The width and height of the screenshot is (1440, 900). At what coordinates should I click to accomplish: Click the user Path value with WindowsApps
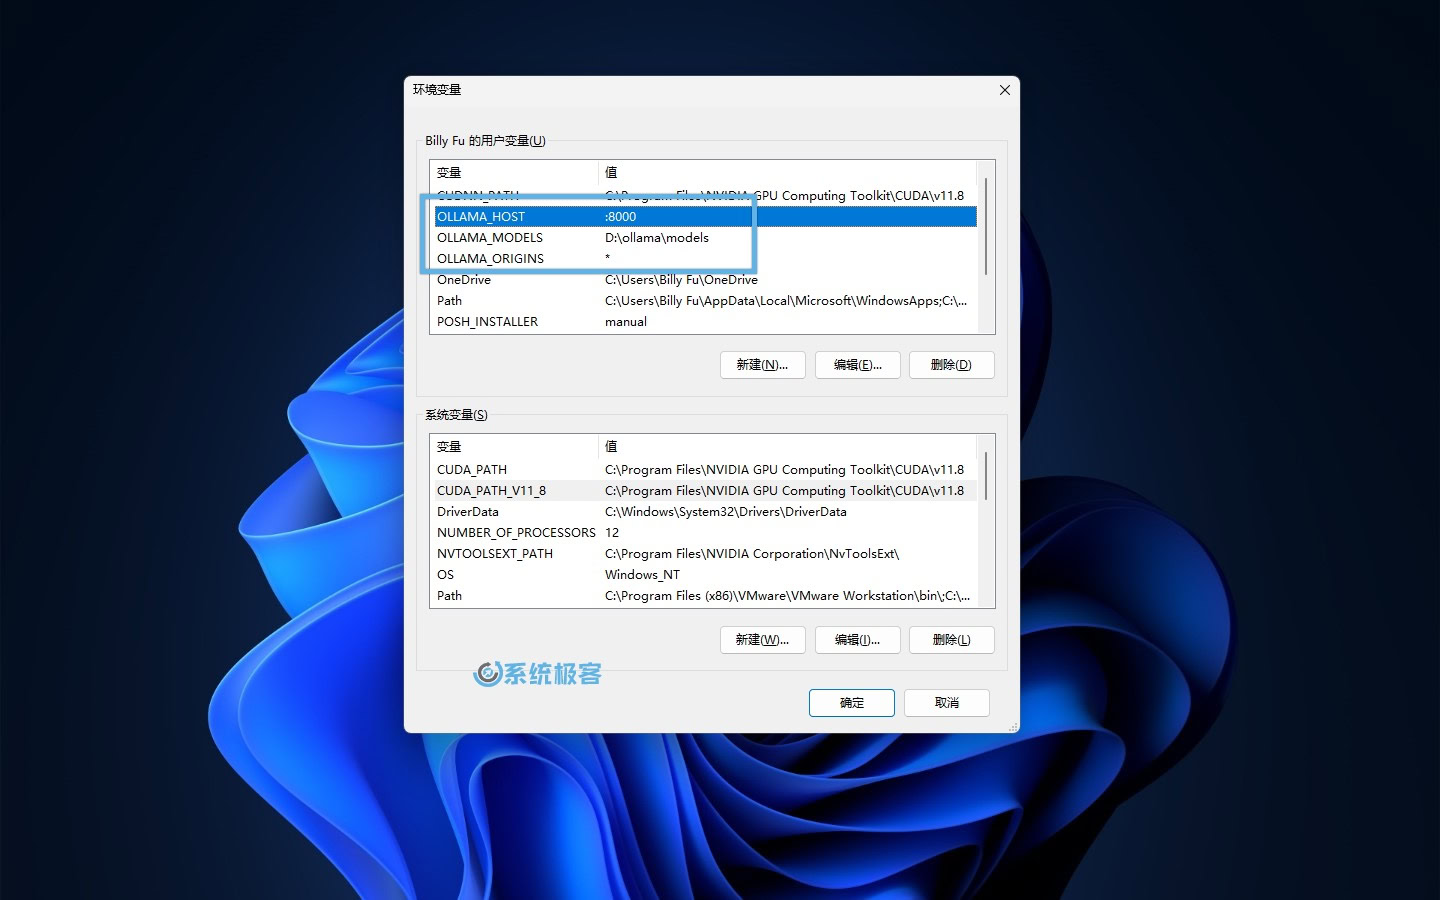(785, 300)
